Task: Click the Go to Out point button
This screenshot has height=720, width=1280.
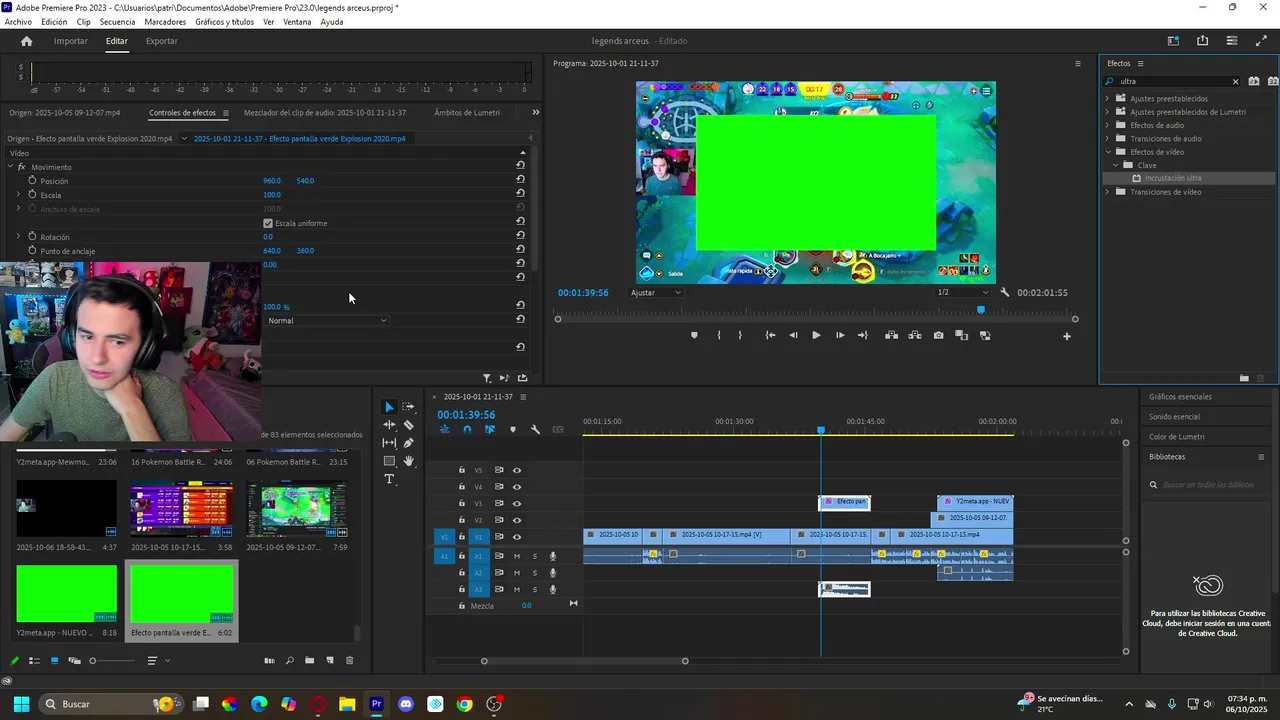Action: [862, 335]
